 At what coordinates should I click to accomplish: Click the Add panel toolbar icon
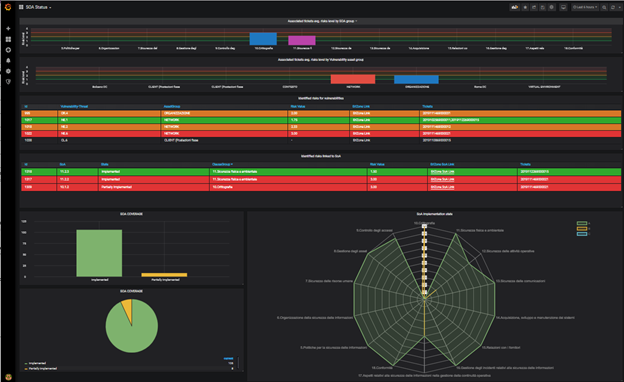(515, 7)
